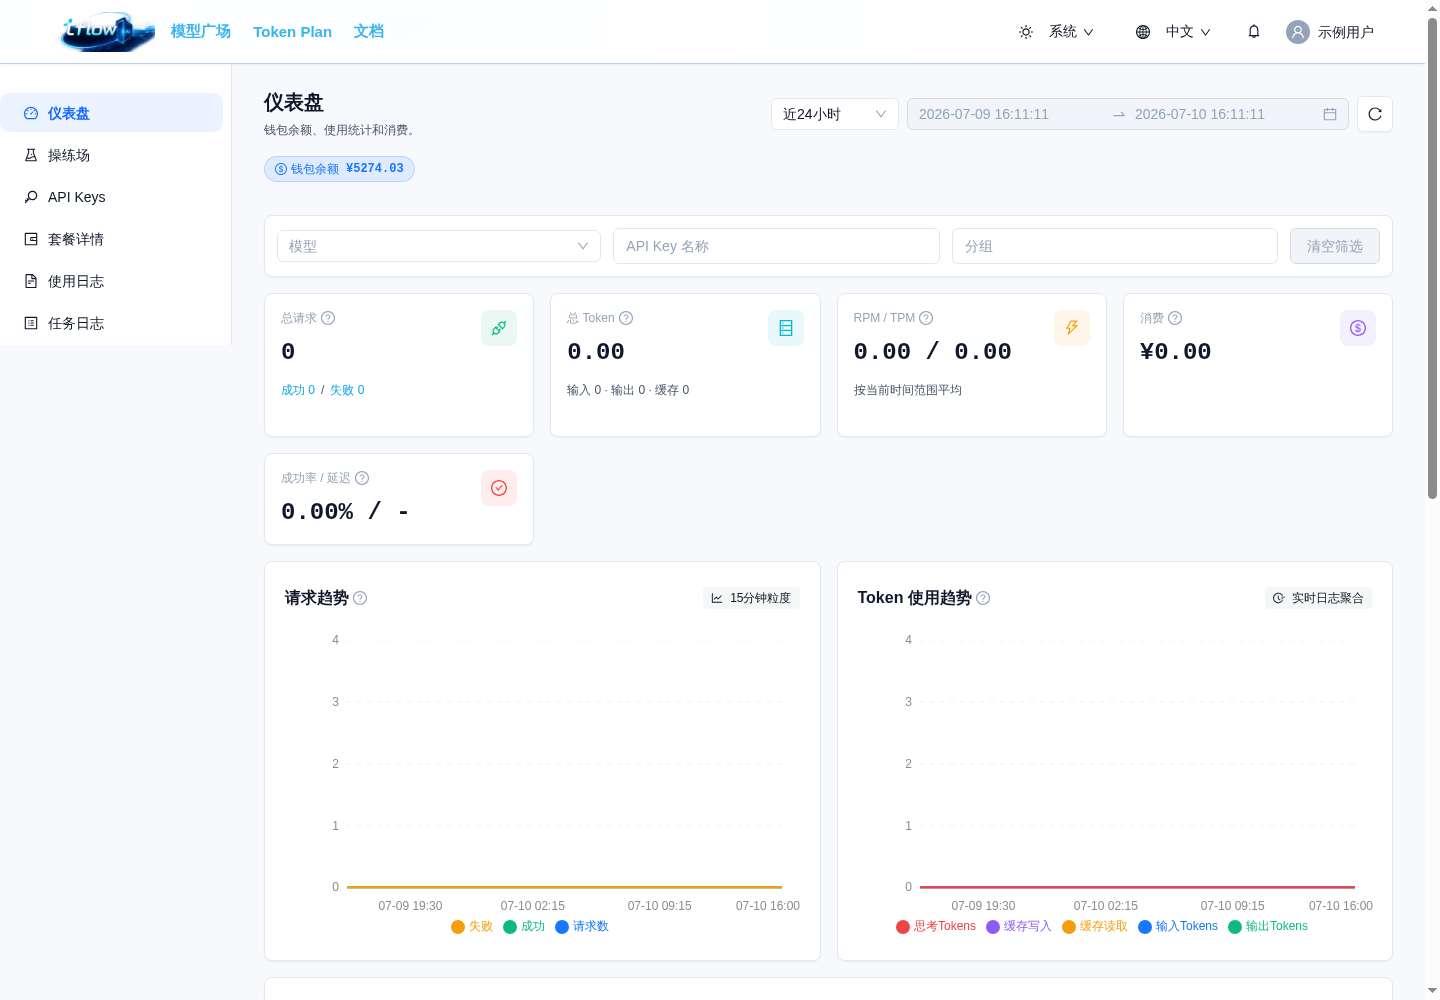
Task: Click the wallet icon beside 套餐详情
Action: tap(31, 239)
